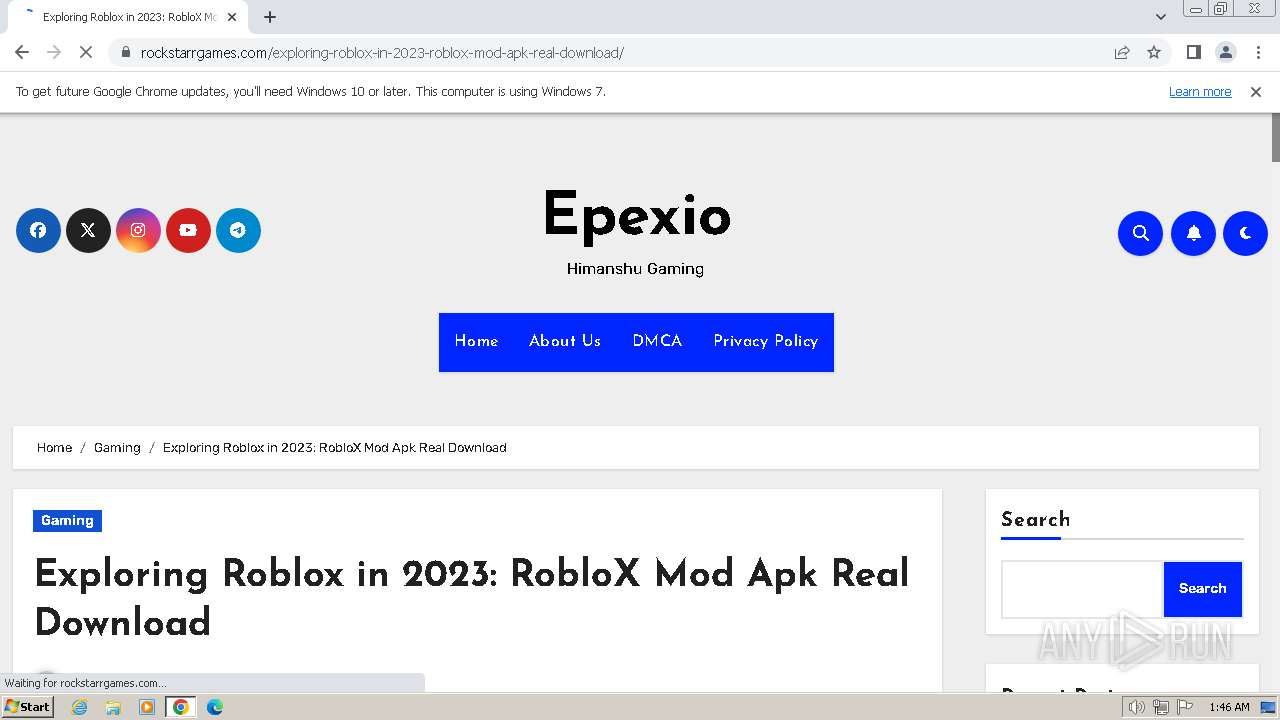Open the YouTube social icon
Image resolution: width=1280 pixels, height=720 pixels.
[x=188, y=230]
